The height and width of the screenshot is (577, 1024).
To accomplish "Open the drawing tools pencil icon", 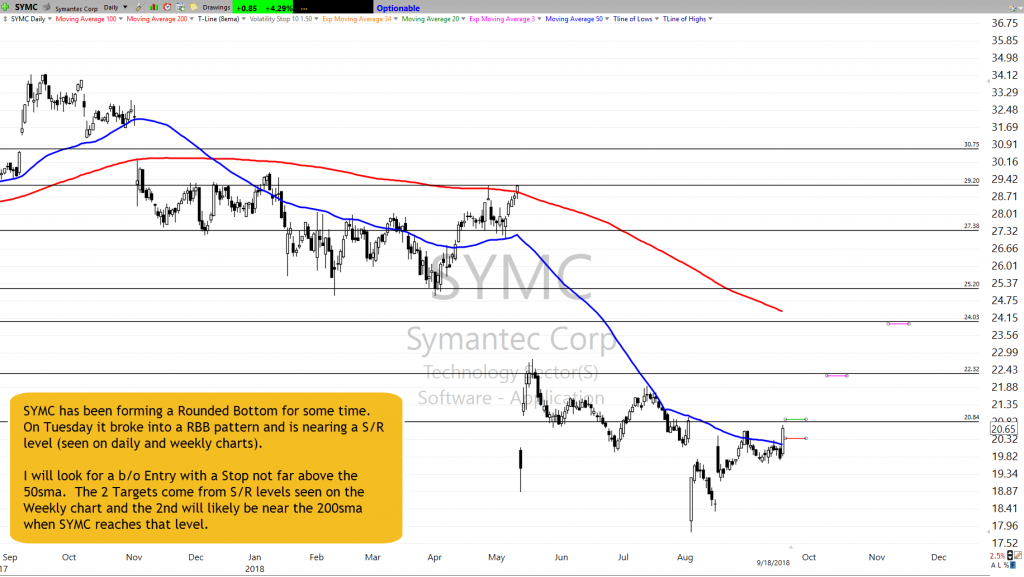I will coord(139,7).
